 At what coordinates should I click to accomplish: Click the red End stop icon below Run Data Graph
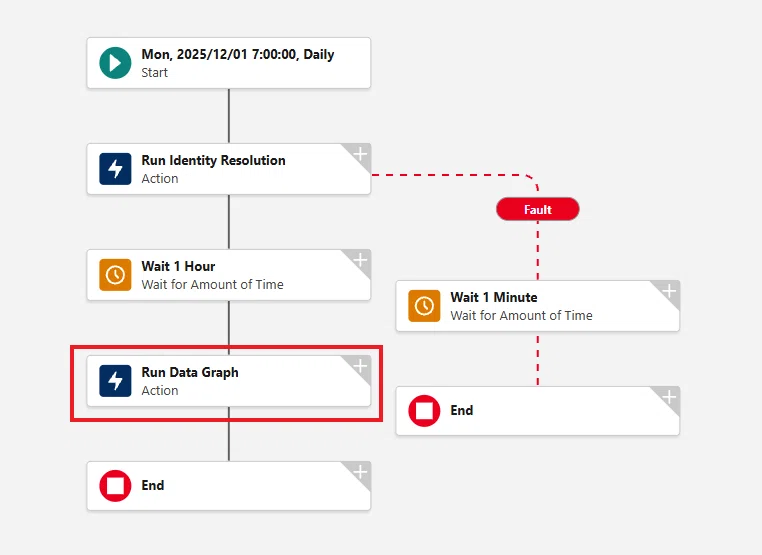tap(115, 486)
